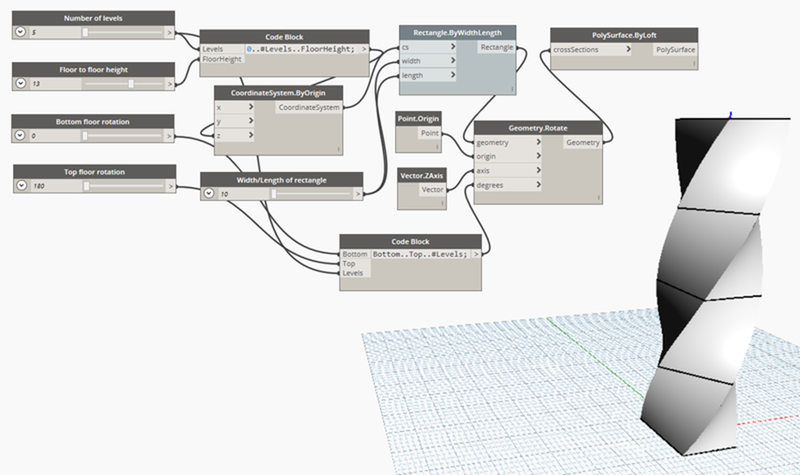Click the Vector output port
Screen dimensions: 800x475
[x=432, y=189]
